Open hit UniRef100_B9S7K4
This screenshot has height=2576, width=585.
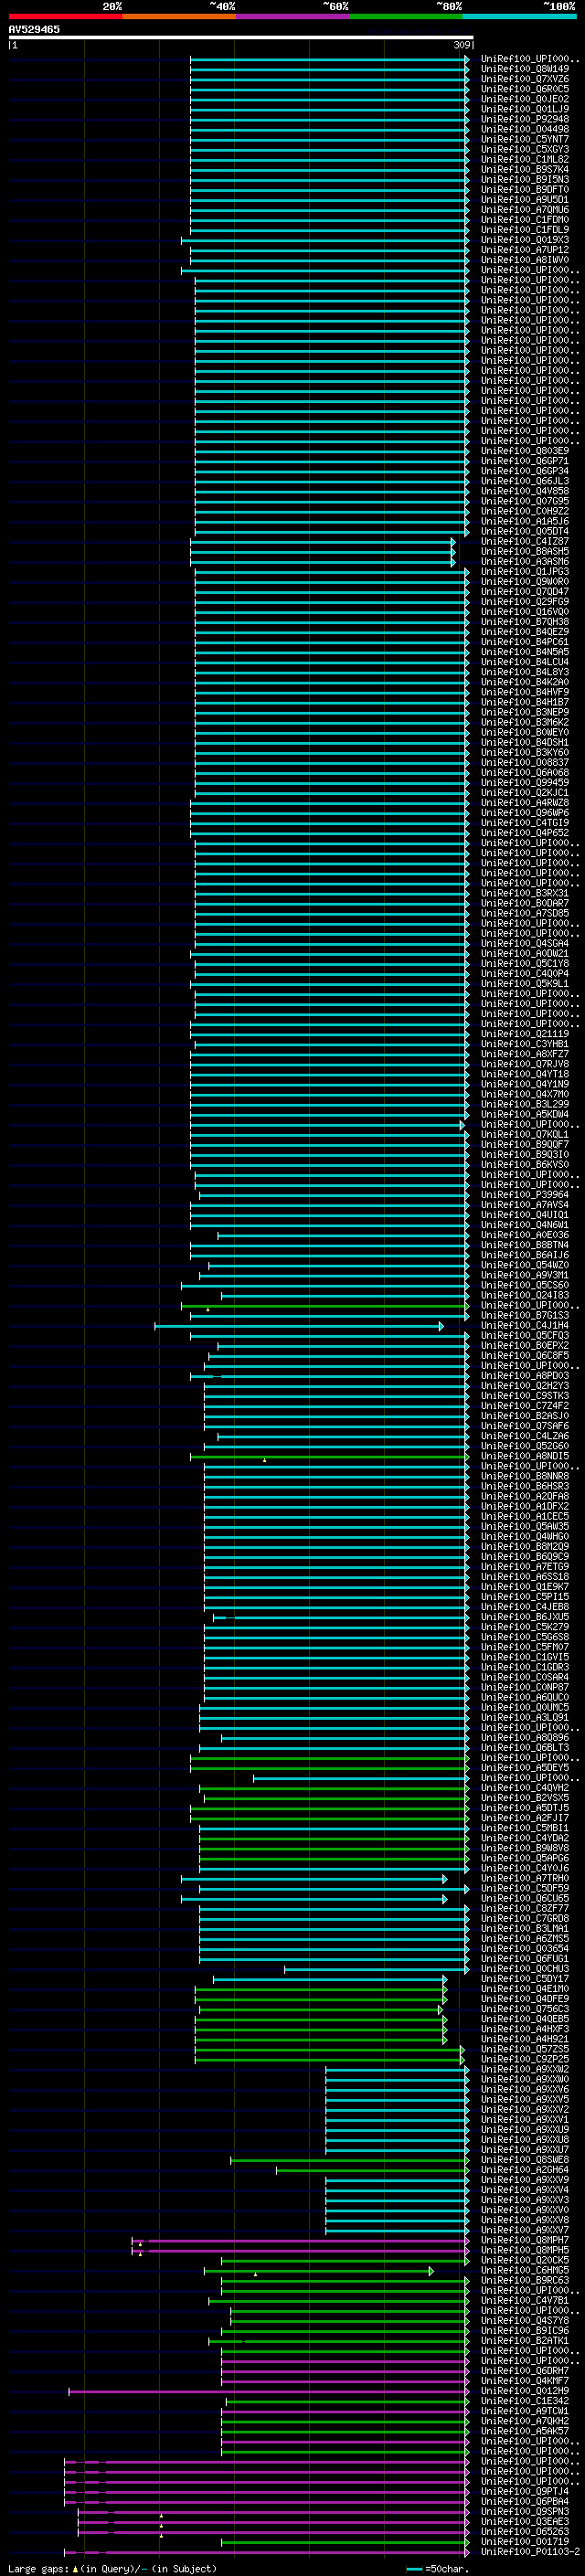coord(524,169)
